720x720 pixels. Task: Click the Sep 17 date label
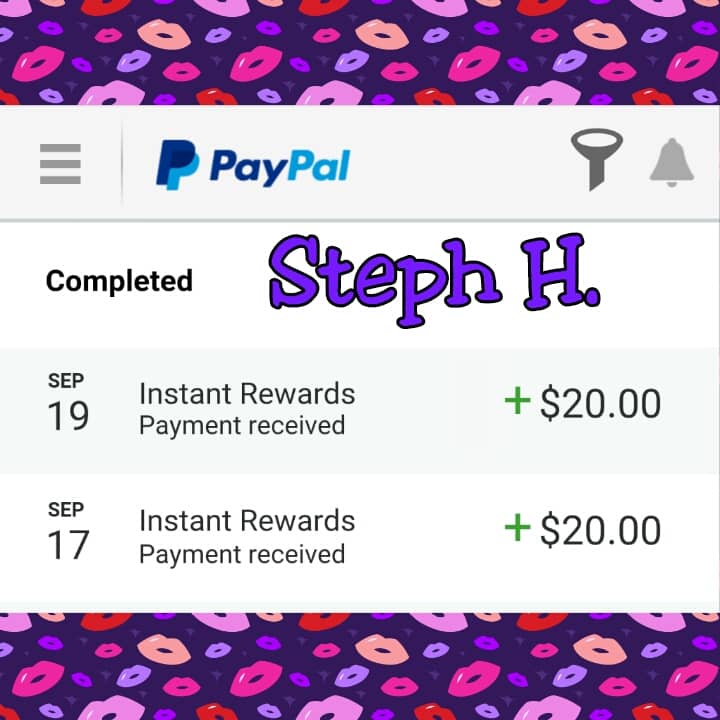68,530
